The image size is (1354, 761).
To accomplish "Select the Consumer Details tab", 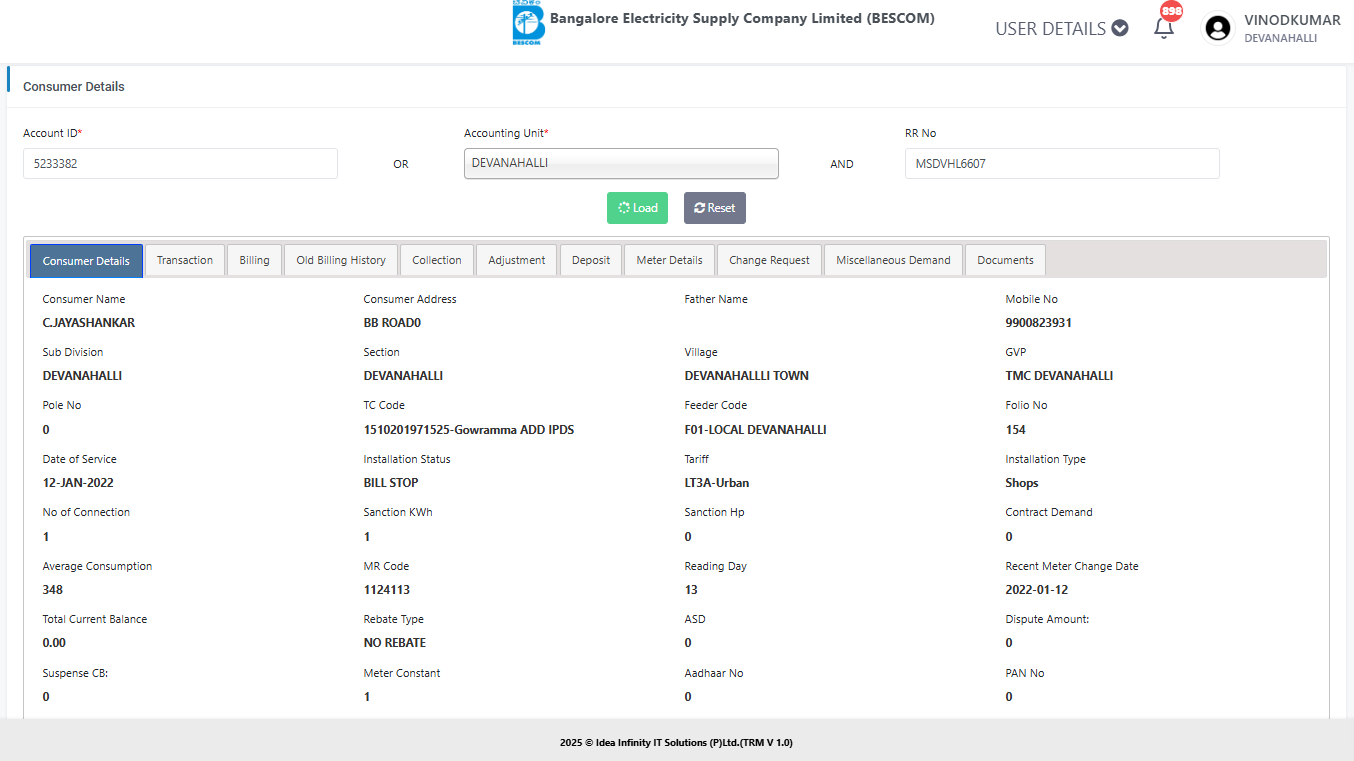I will (x=86, y=261).
